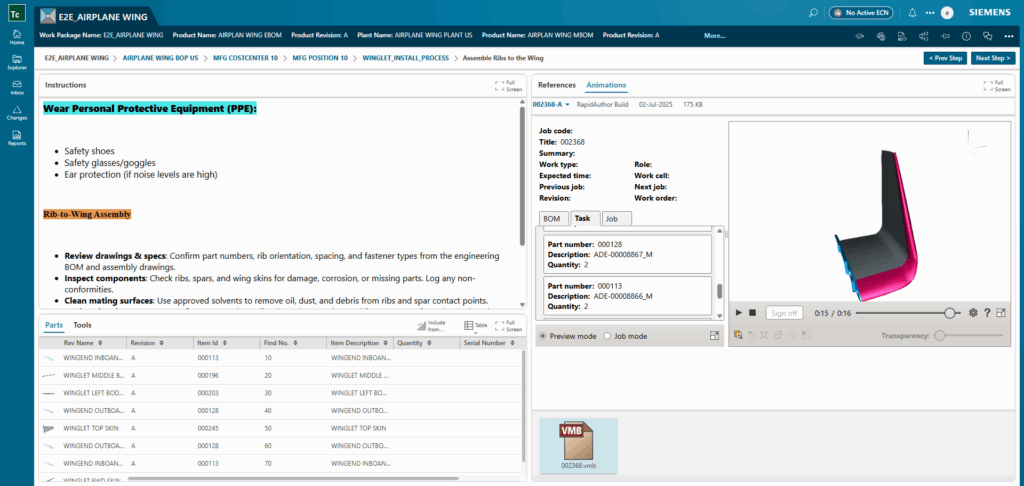Expand More... in the header properties
The width and height of the screenshot is (1024, 486).
[714, 35]
